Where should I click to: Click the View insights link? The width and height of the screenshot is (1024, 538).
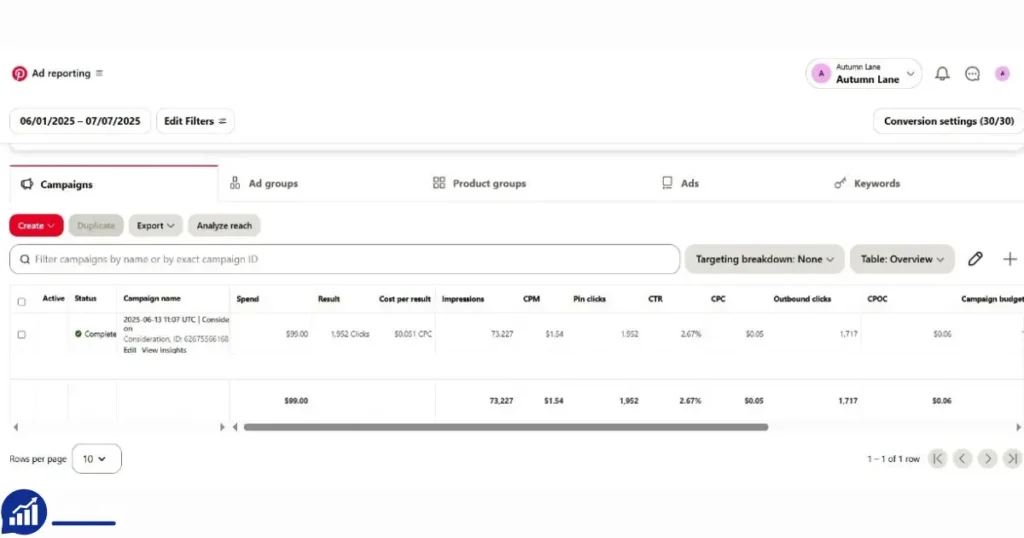click(x=164, y=350)
